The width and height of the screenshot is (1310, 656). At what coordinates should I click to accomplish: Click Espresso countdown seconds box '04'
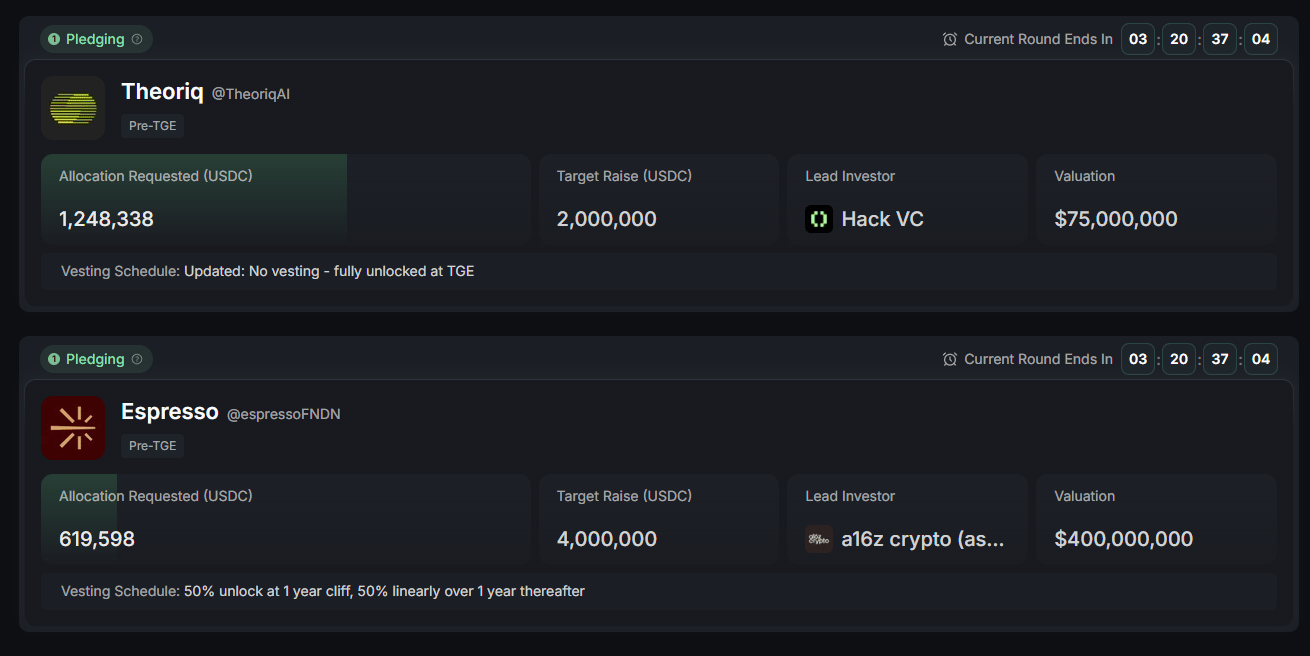click(1261, 360)
